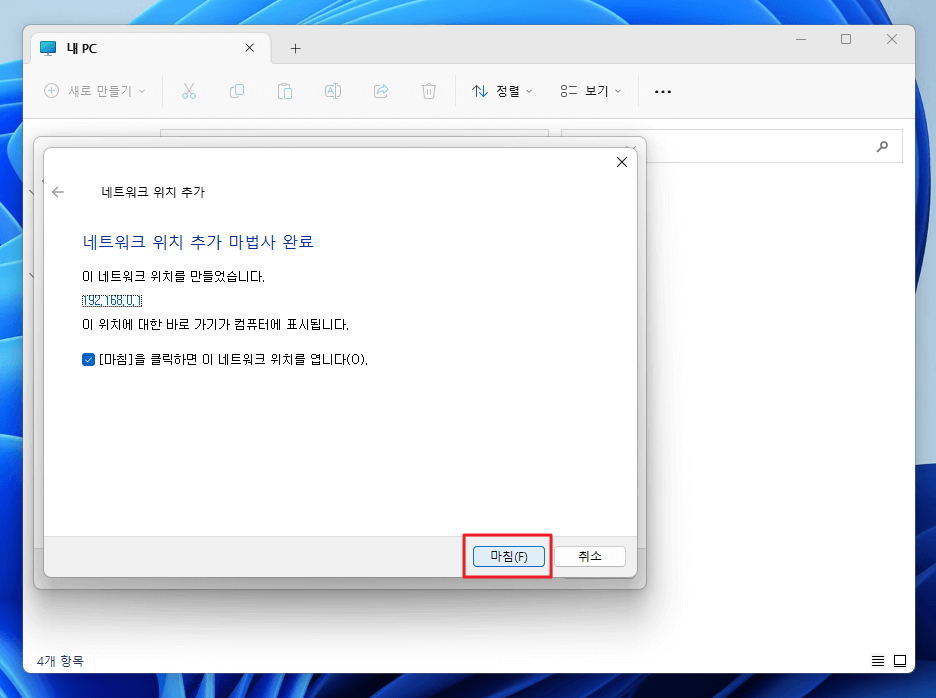Click the Delete trash icon in the toolbar

pos(429,91)
